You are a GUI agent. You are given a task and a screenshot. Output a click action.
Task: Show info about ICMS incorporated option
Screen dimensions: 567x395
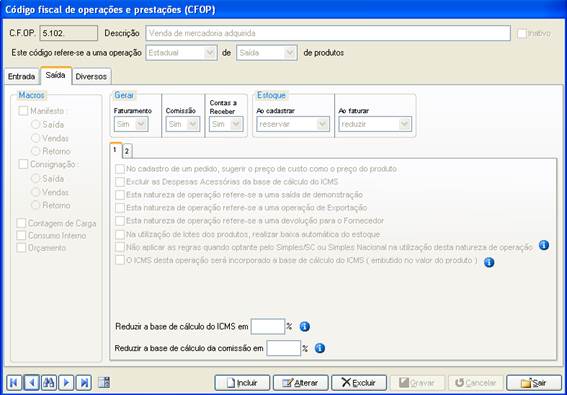(489, 262)
